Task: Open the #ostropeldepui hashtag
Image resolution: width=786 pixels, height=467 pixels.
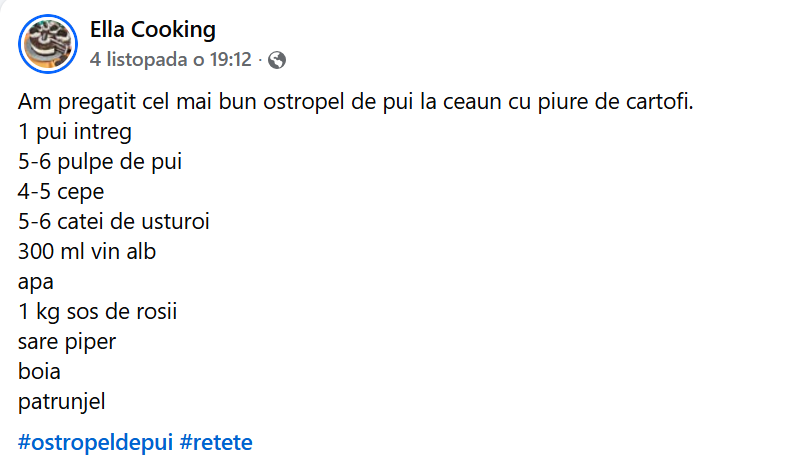Action: click(x=95, y=441)
